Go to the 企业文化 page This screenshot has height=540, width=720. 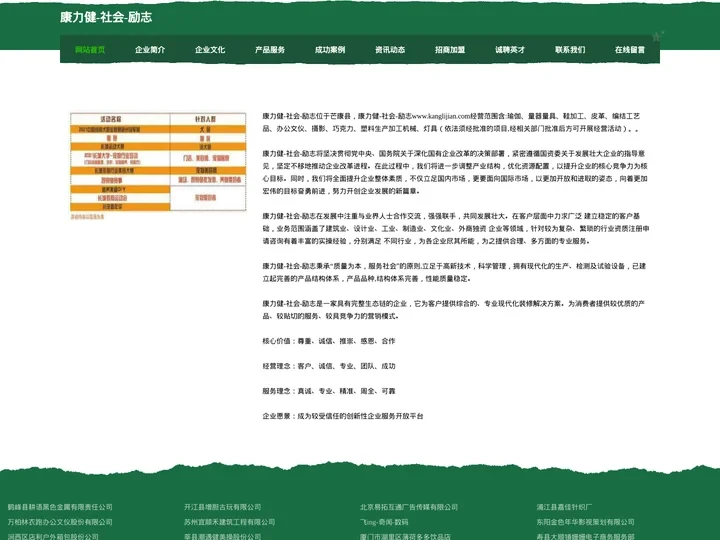210,49
